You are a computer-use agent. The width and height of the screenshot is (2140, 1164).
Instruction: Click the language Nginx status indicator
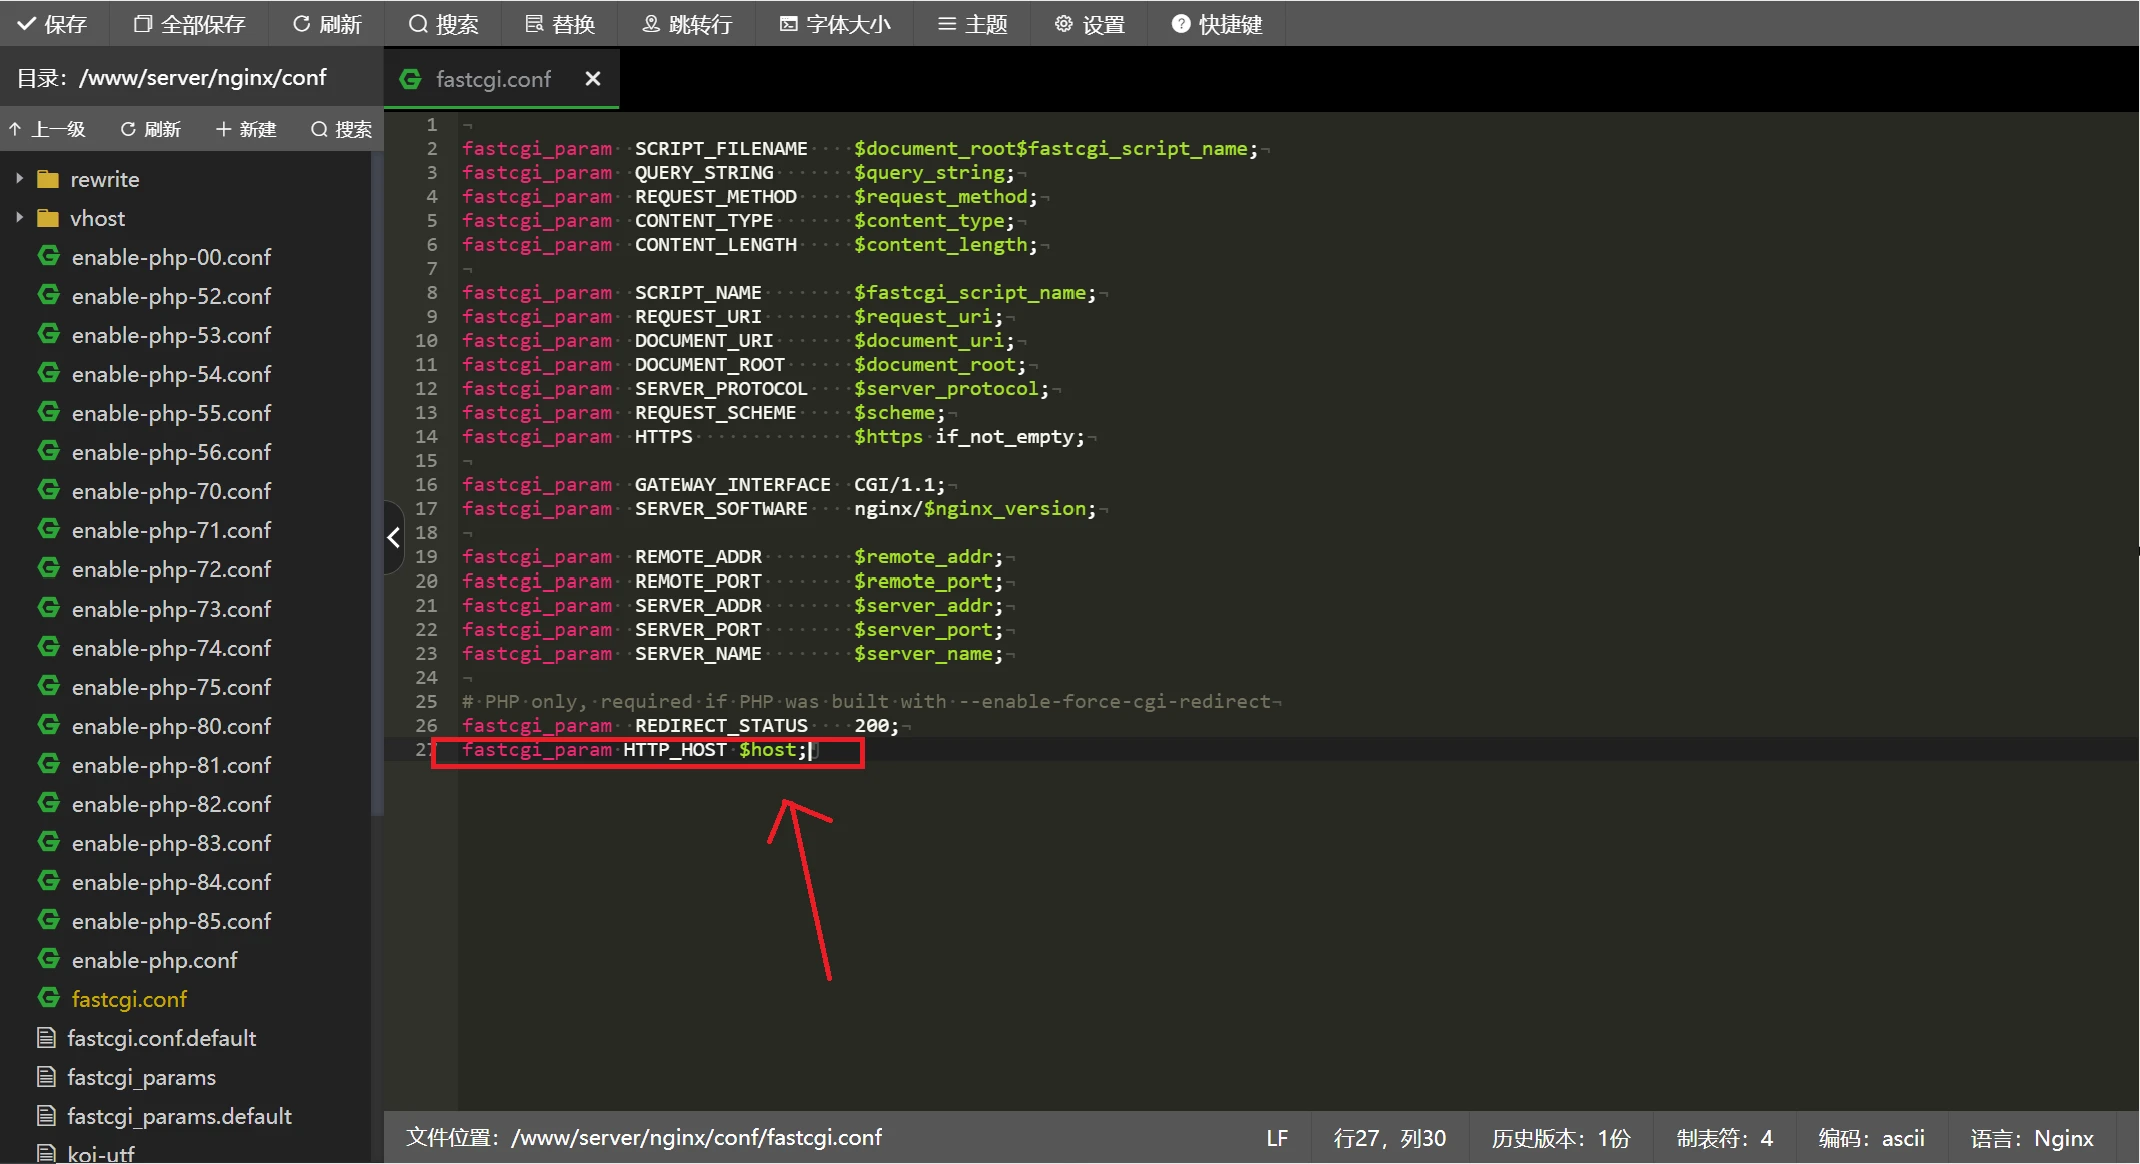(2031, 1138)
